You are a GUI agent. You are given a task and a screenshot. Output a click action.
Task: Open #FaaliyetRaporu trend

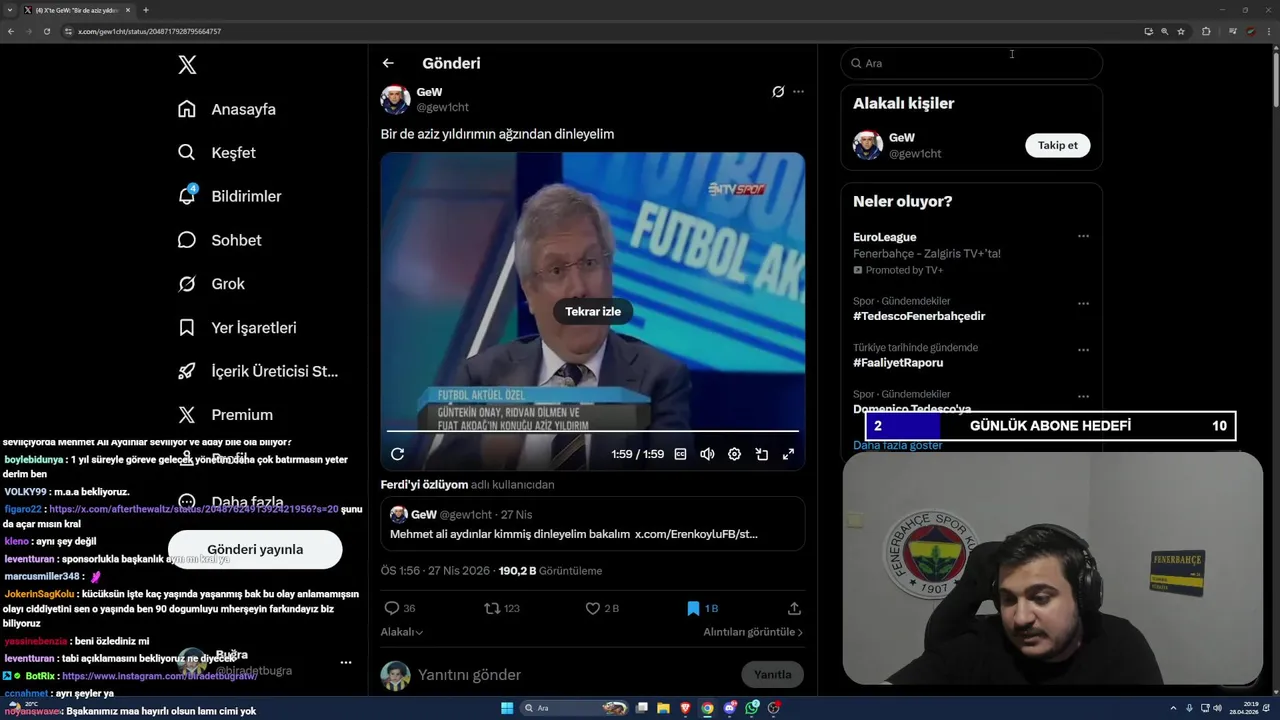pyautogui.click(x=898, y=363)
